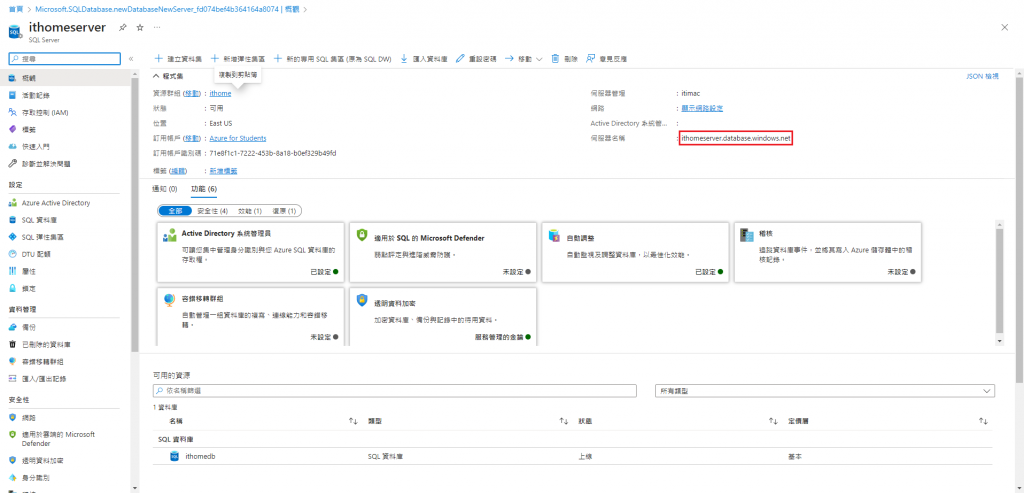Switch to the Features (6) tab
Screen dimensions: 1024x493
(204, 189)
